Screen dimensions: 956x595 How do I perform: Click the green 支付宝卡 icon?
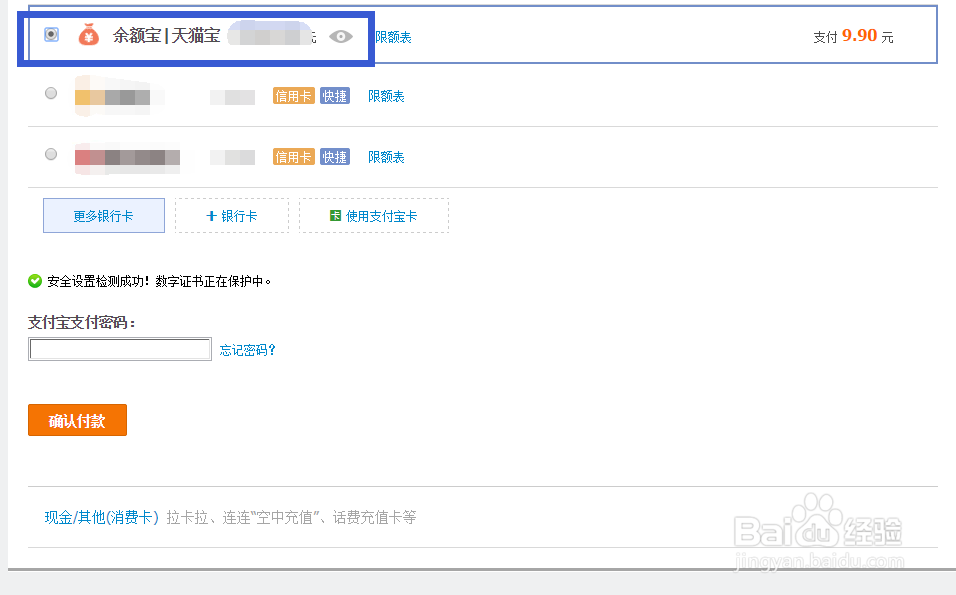pos(335,215)
